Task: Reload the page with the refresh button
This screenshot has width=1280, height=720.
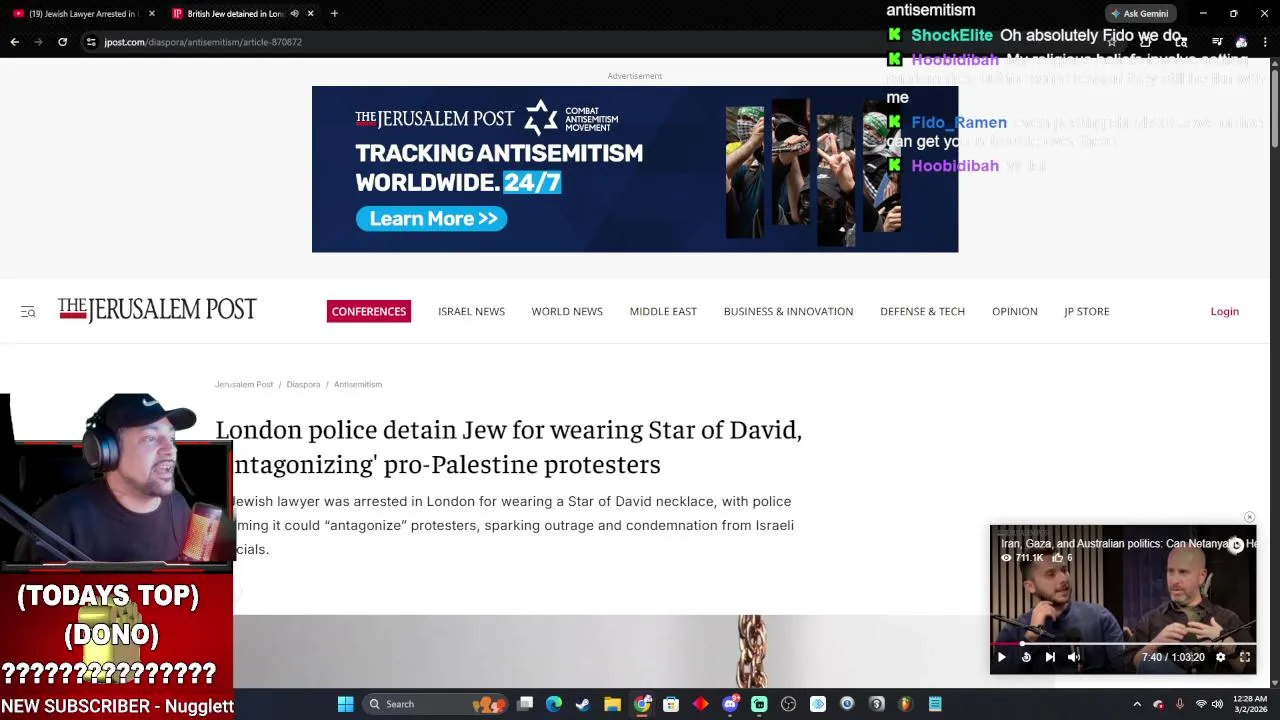Action: [x=62, y=42]
